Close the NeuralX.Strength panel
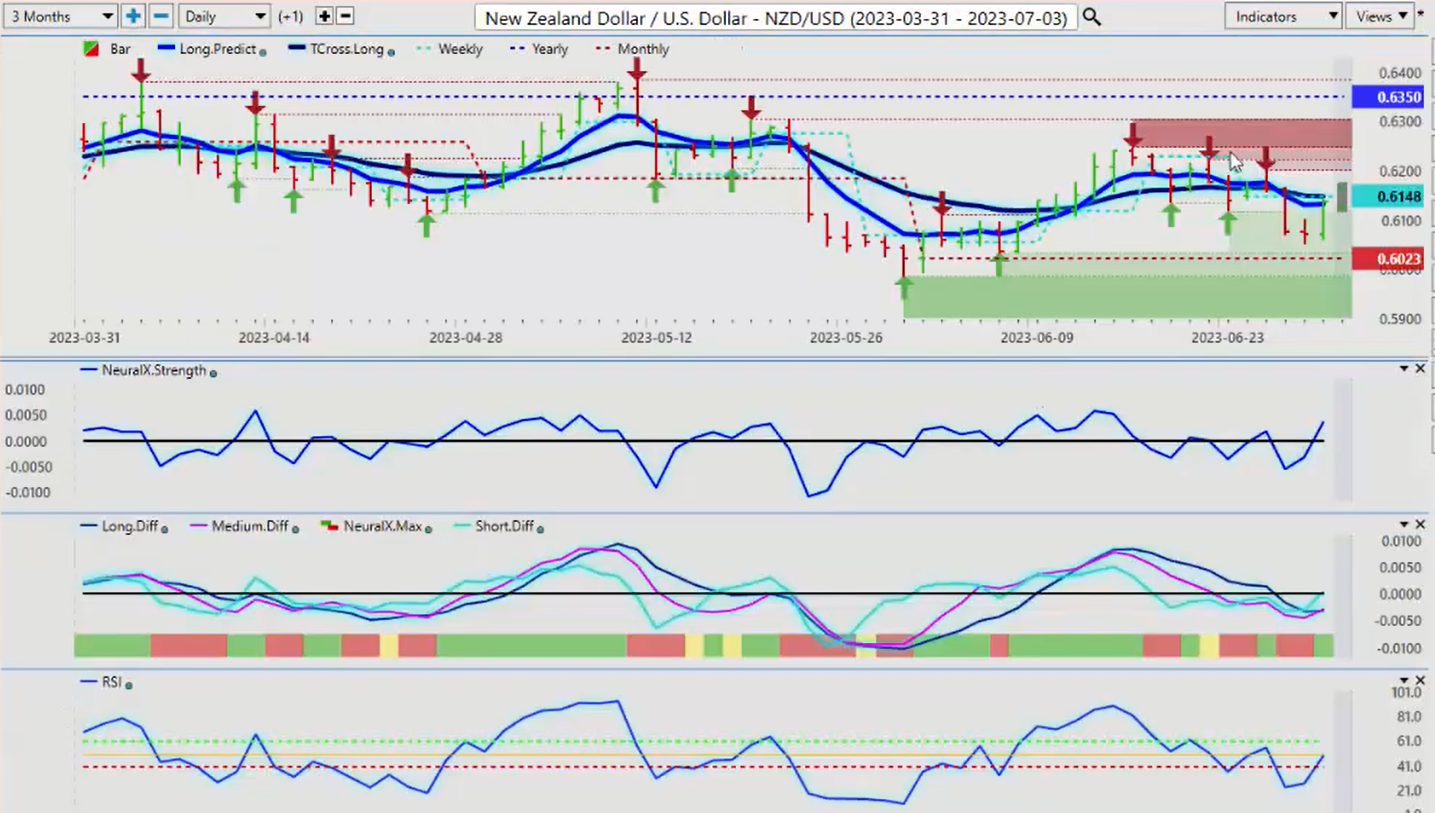This screenshot has height=813, width=1435. [x=1420, y=369]
